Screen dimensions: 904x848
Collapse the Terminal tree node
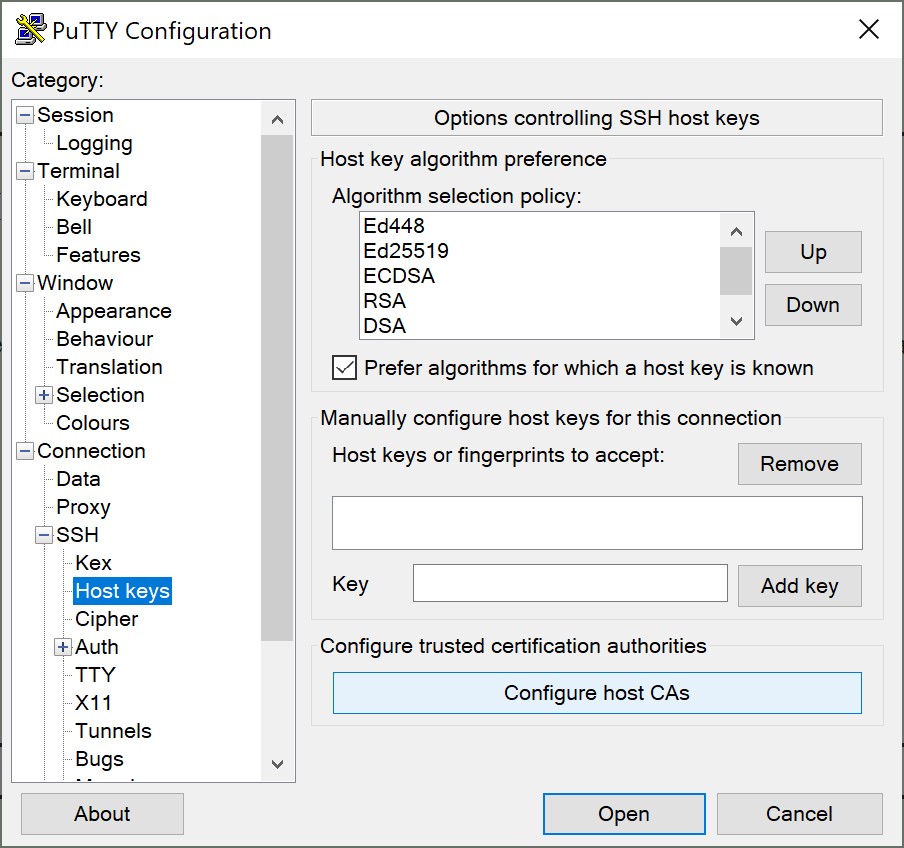[25, 171]
